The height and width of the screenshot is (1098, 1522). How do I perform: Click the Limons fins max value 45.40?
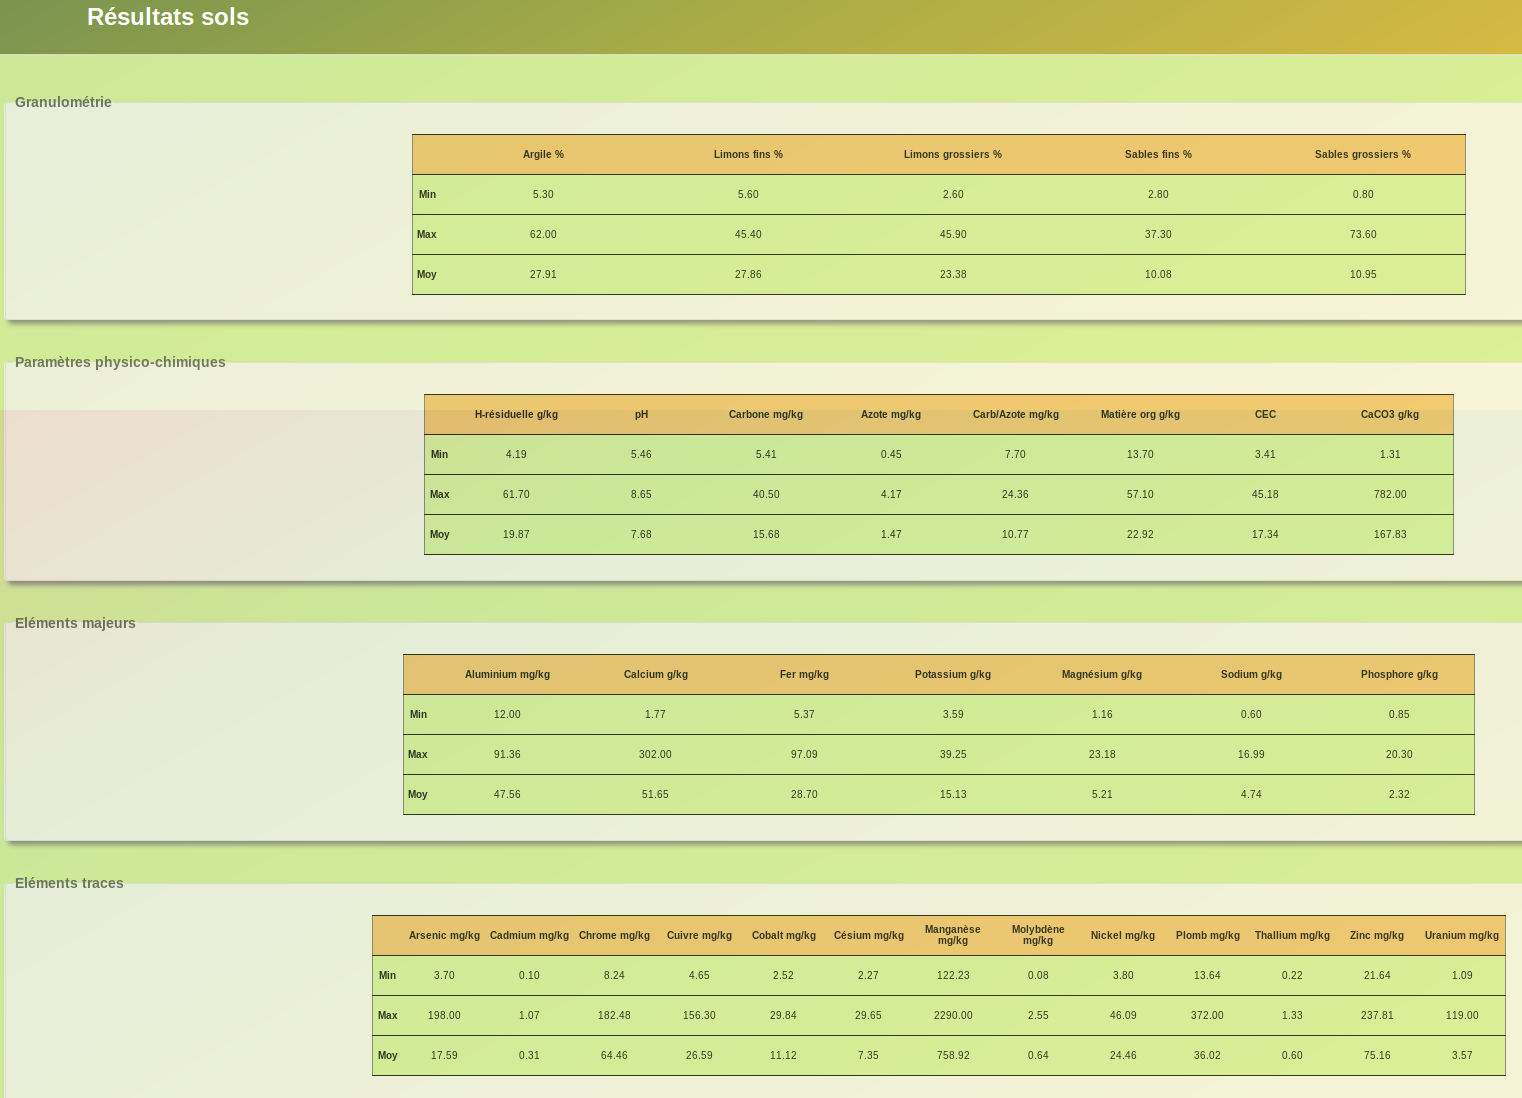(748, 234)
